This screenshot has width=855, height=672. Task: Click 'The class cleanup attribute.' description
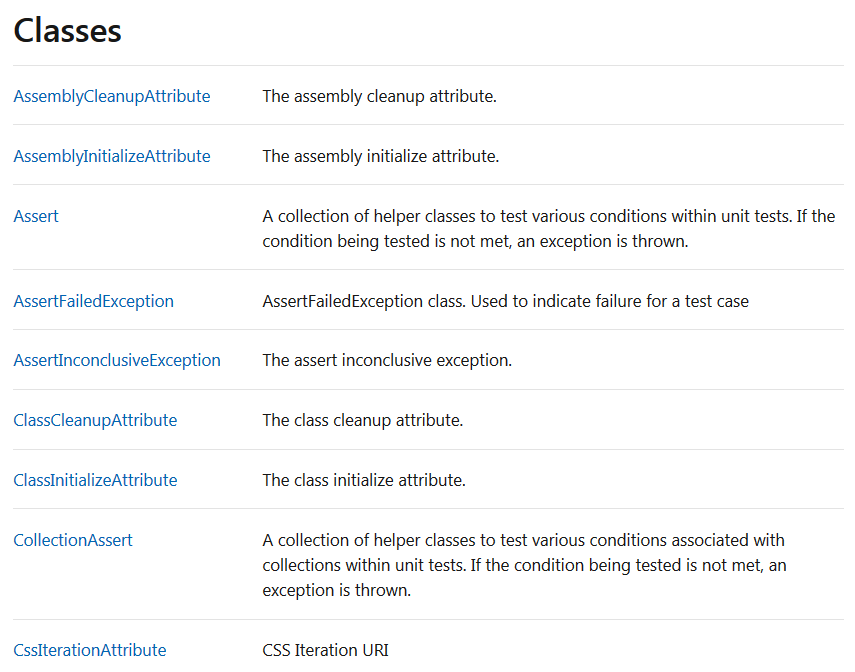pos(363,420)
